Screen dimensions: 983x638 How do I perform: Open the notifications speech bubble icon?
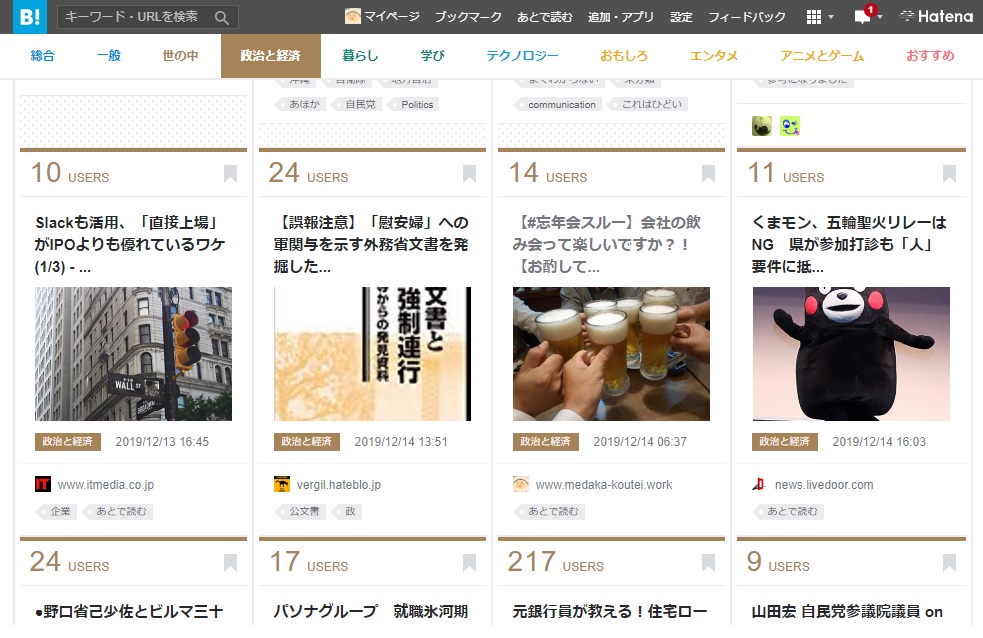coord(863,17)
